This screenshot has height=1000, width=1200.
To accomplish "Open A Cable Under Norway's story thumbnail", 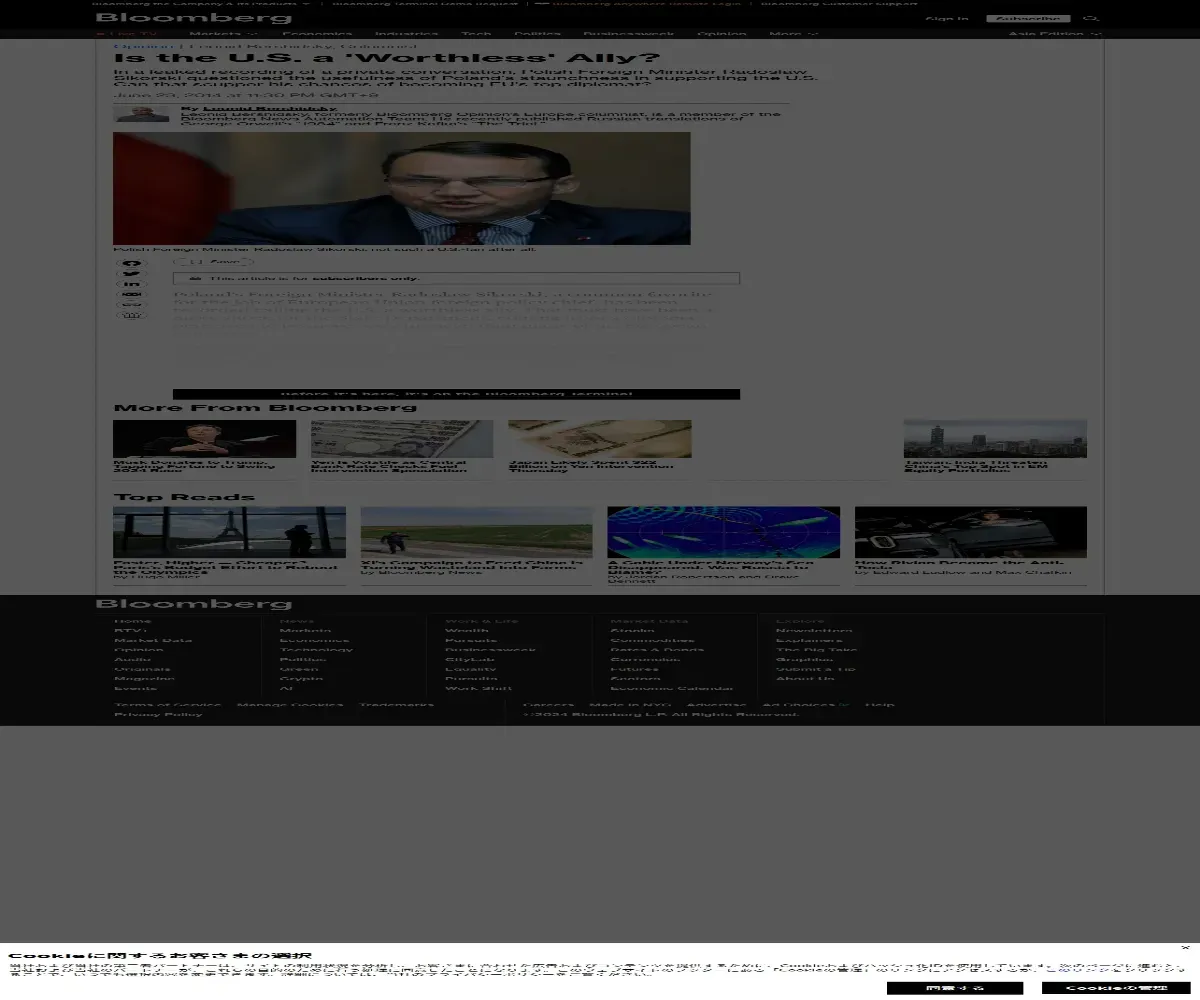I will [724, 532].
